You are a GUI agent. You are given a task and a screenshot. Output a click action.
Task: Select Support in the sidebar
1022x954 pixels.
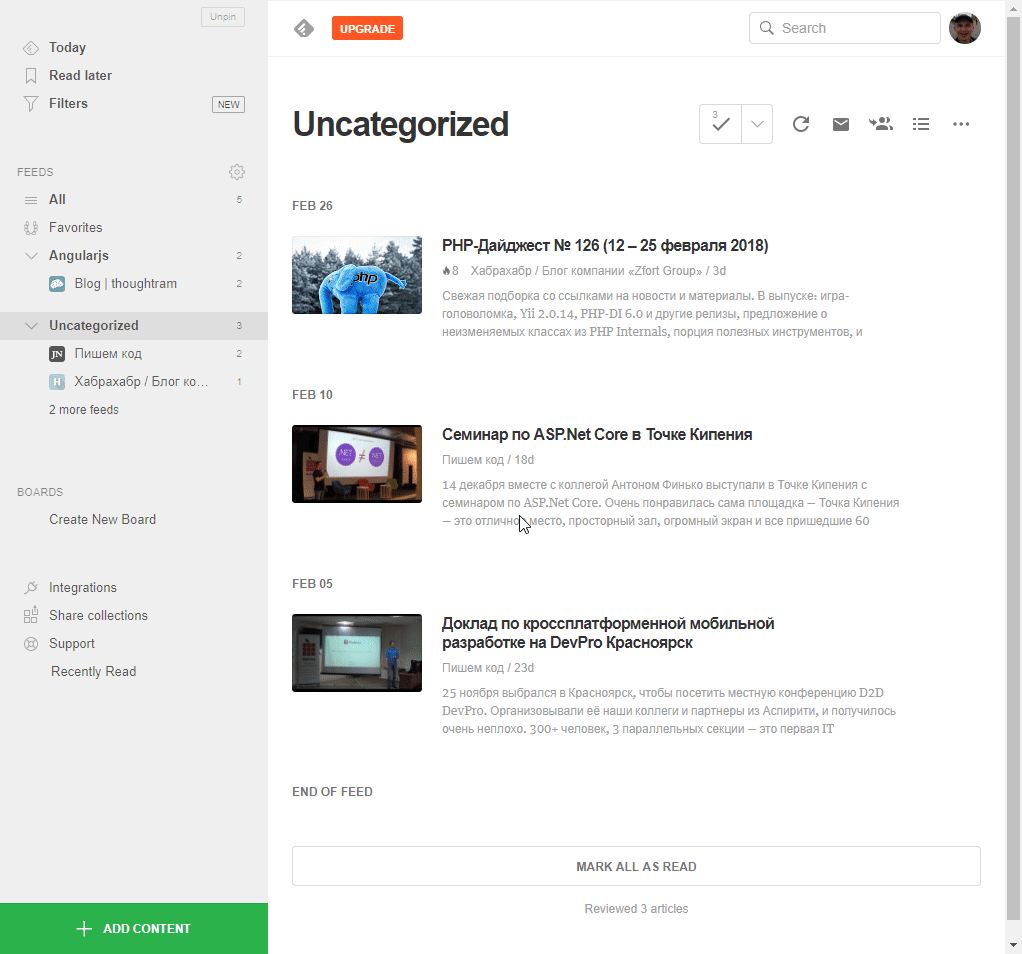click(72, 643)
